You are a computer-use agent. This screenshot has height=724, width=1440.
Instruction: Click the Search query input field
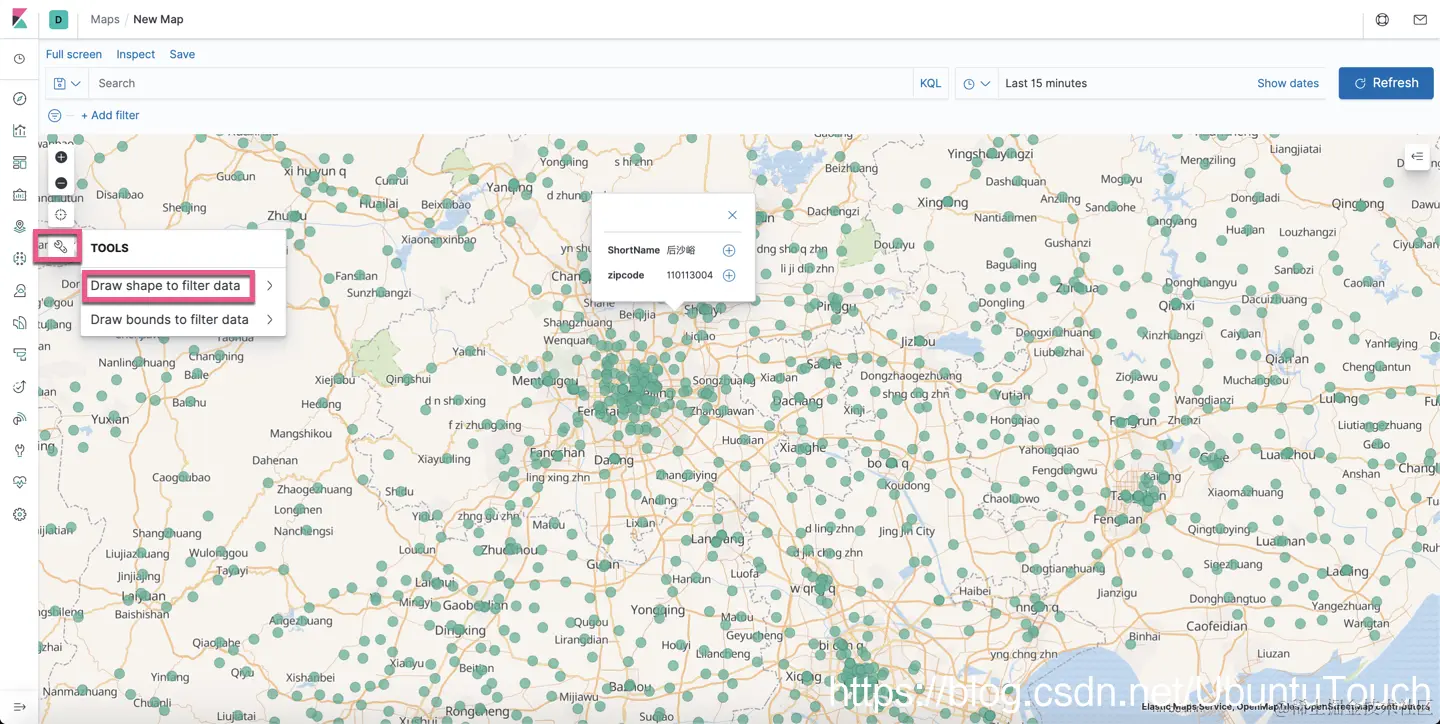pyautogui.click(x=500, y=83)
